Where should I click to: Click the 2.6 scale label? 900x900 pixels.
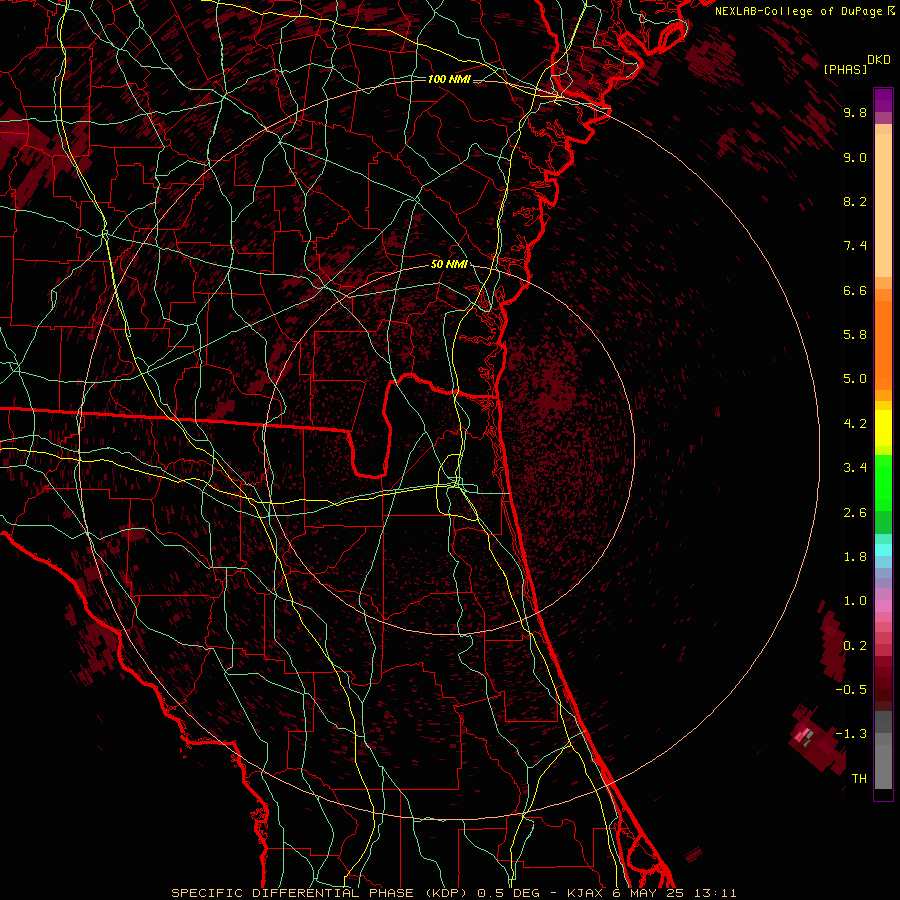[x=855, y=512]
